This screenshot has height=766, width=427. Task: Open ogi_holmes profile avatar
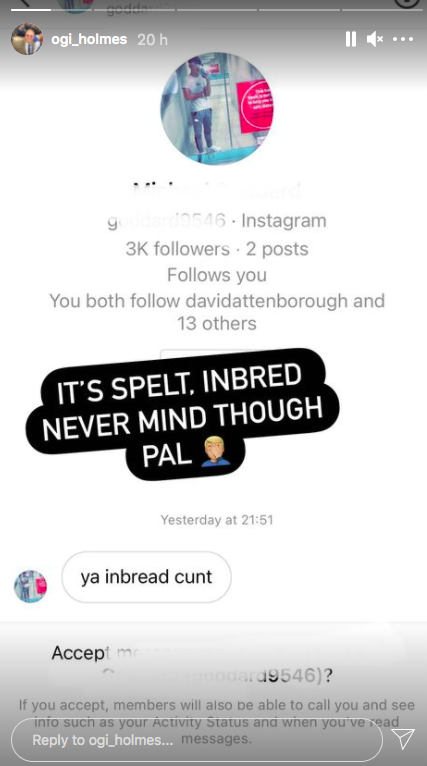pyautogui.click(x=27, y=39)
